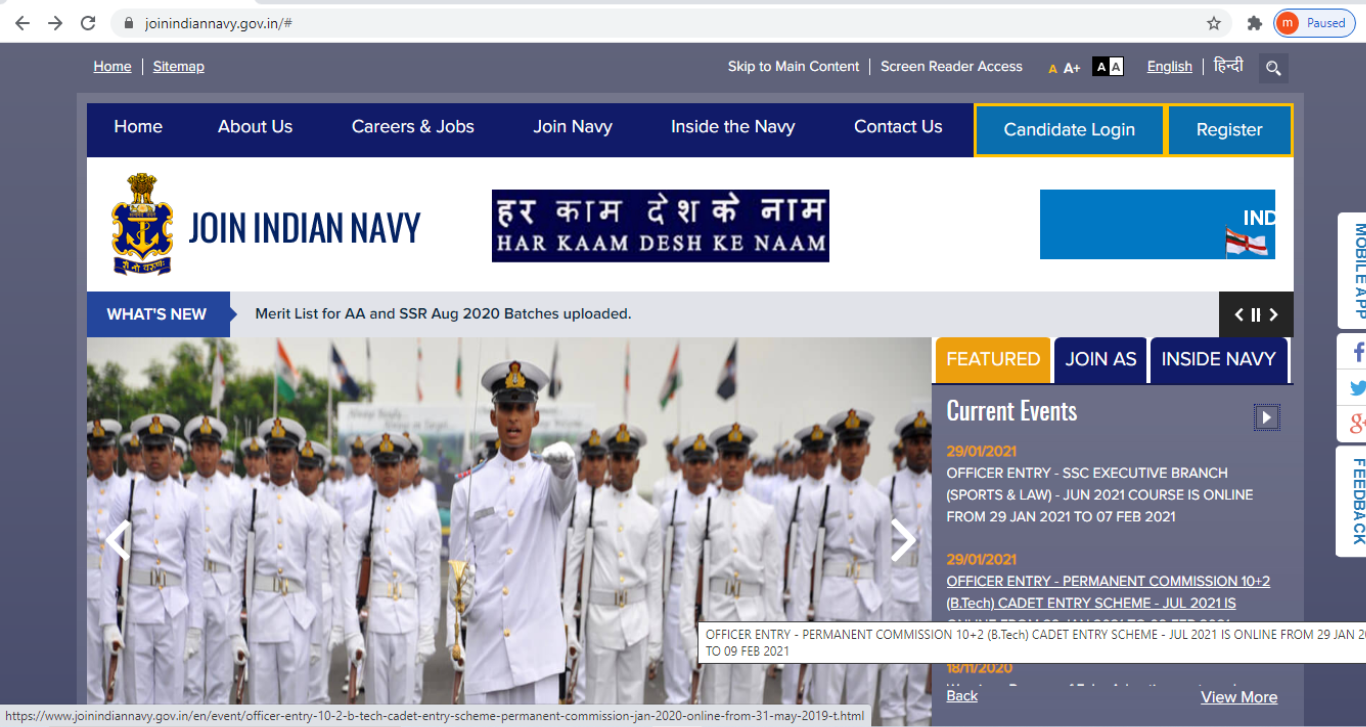1366x727 pixels.
Task: Open the Chrome profile 'Paused' button
Action: coord(1314,23)
